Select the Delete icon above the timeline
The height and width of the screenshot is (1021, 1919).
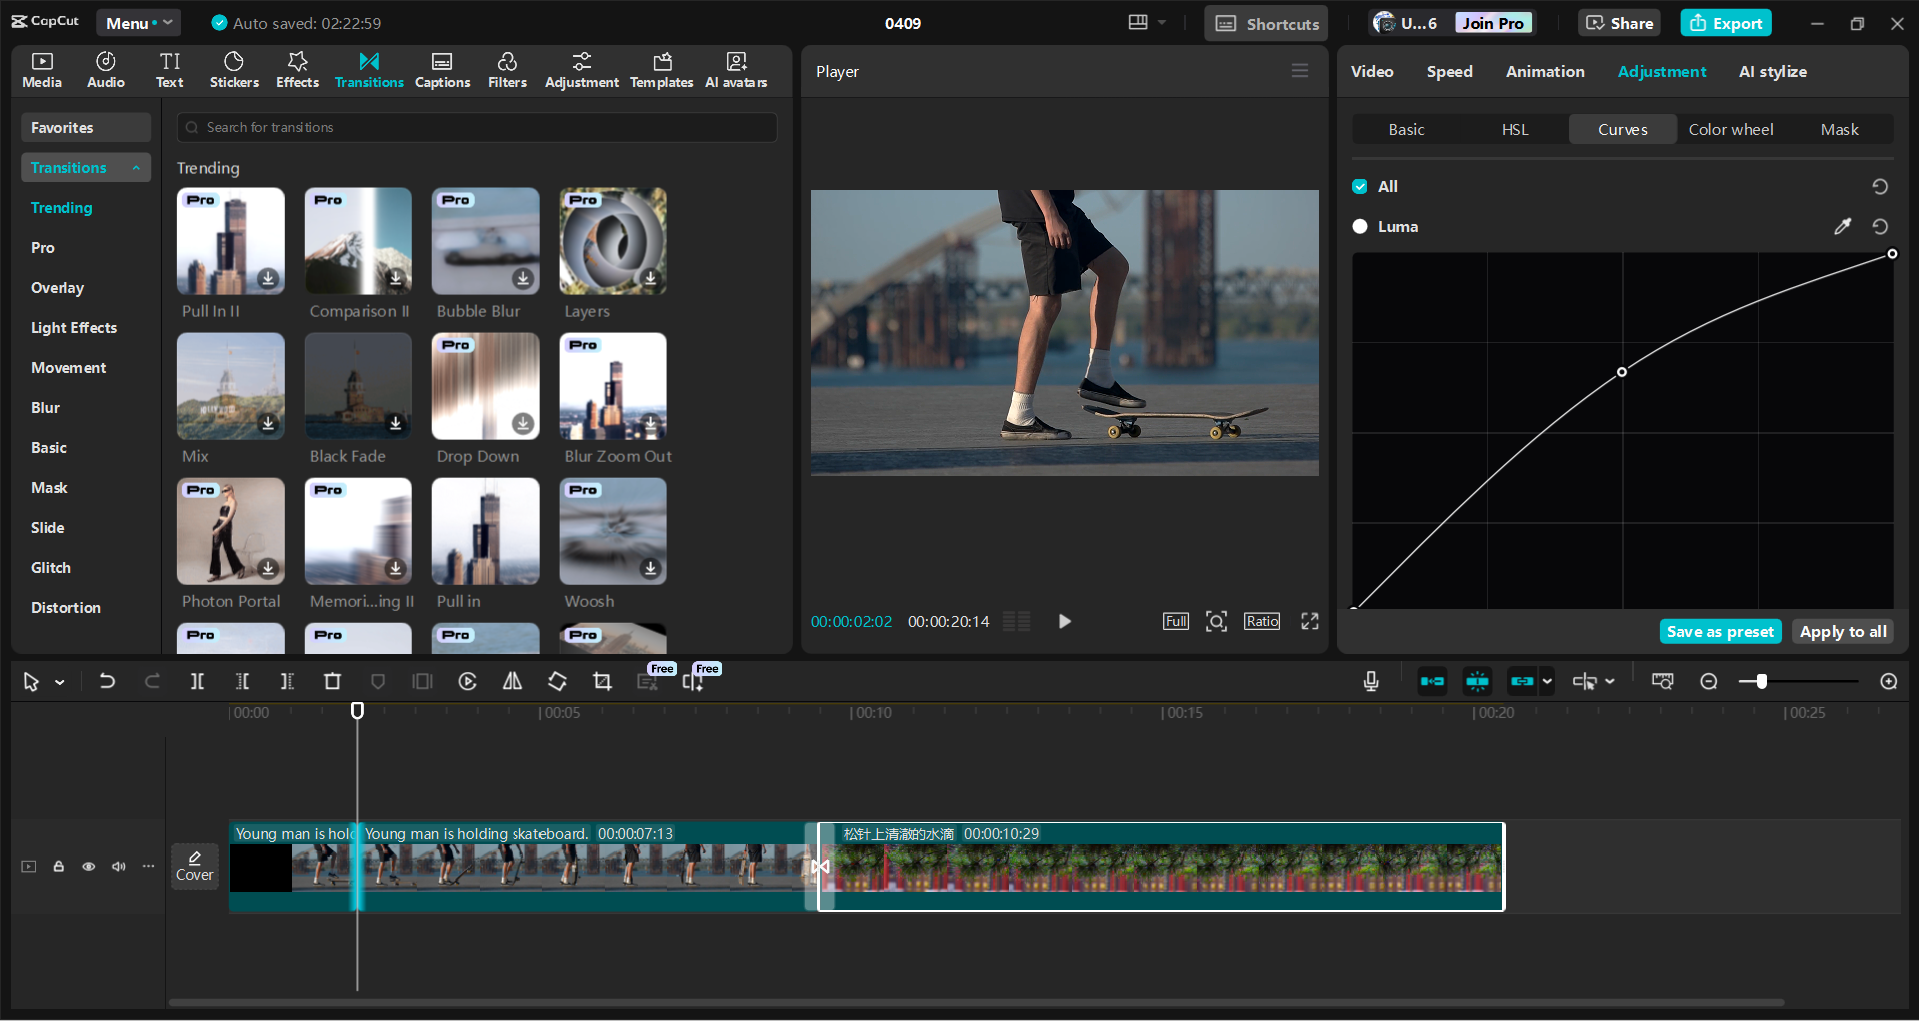point(333,681)
